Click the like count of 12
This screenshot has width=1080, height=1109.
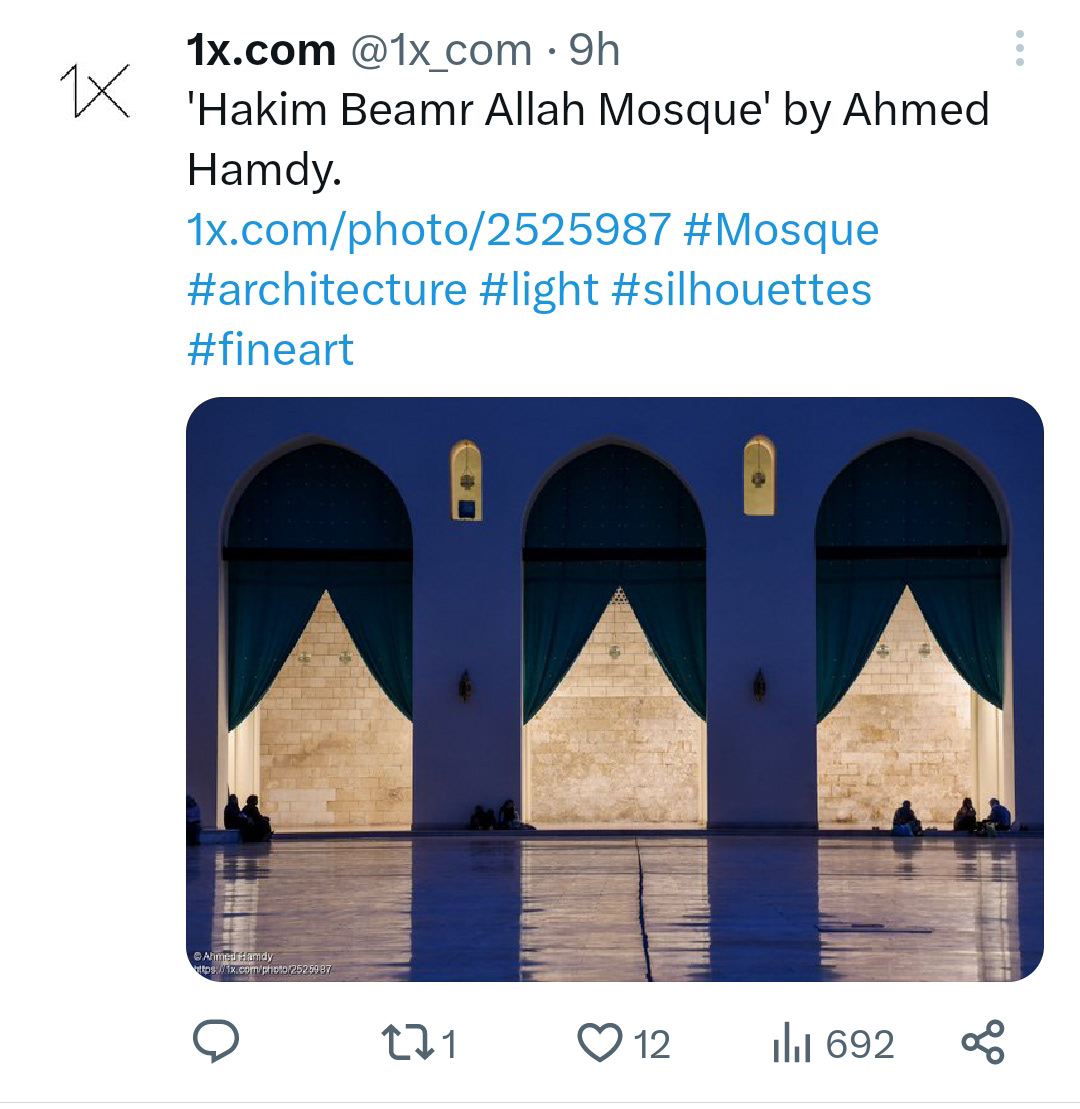click(652, 1044)
